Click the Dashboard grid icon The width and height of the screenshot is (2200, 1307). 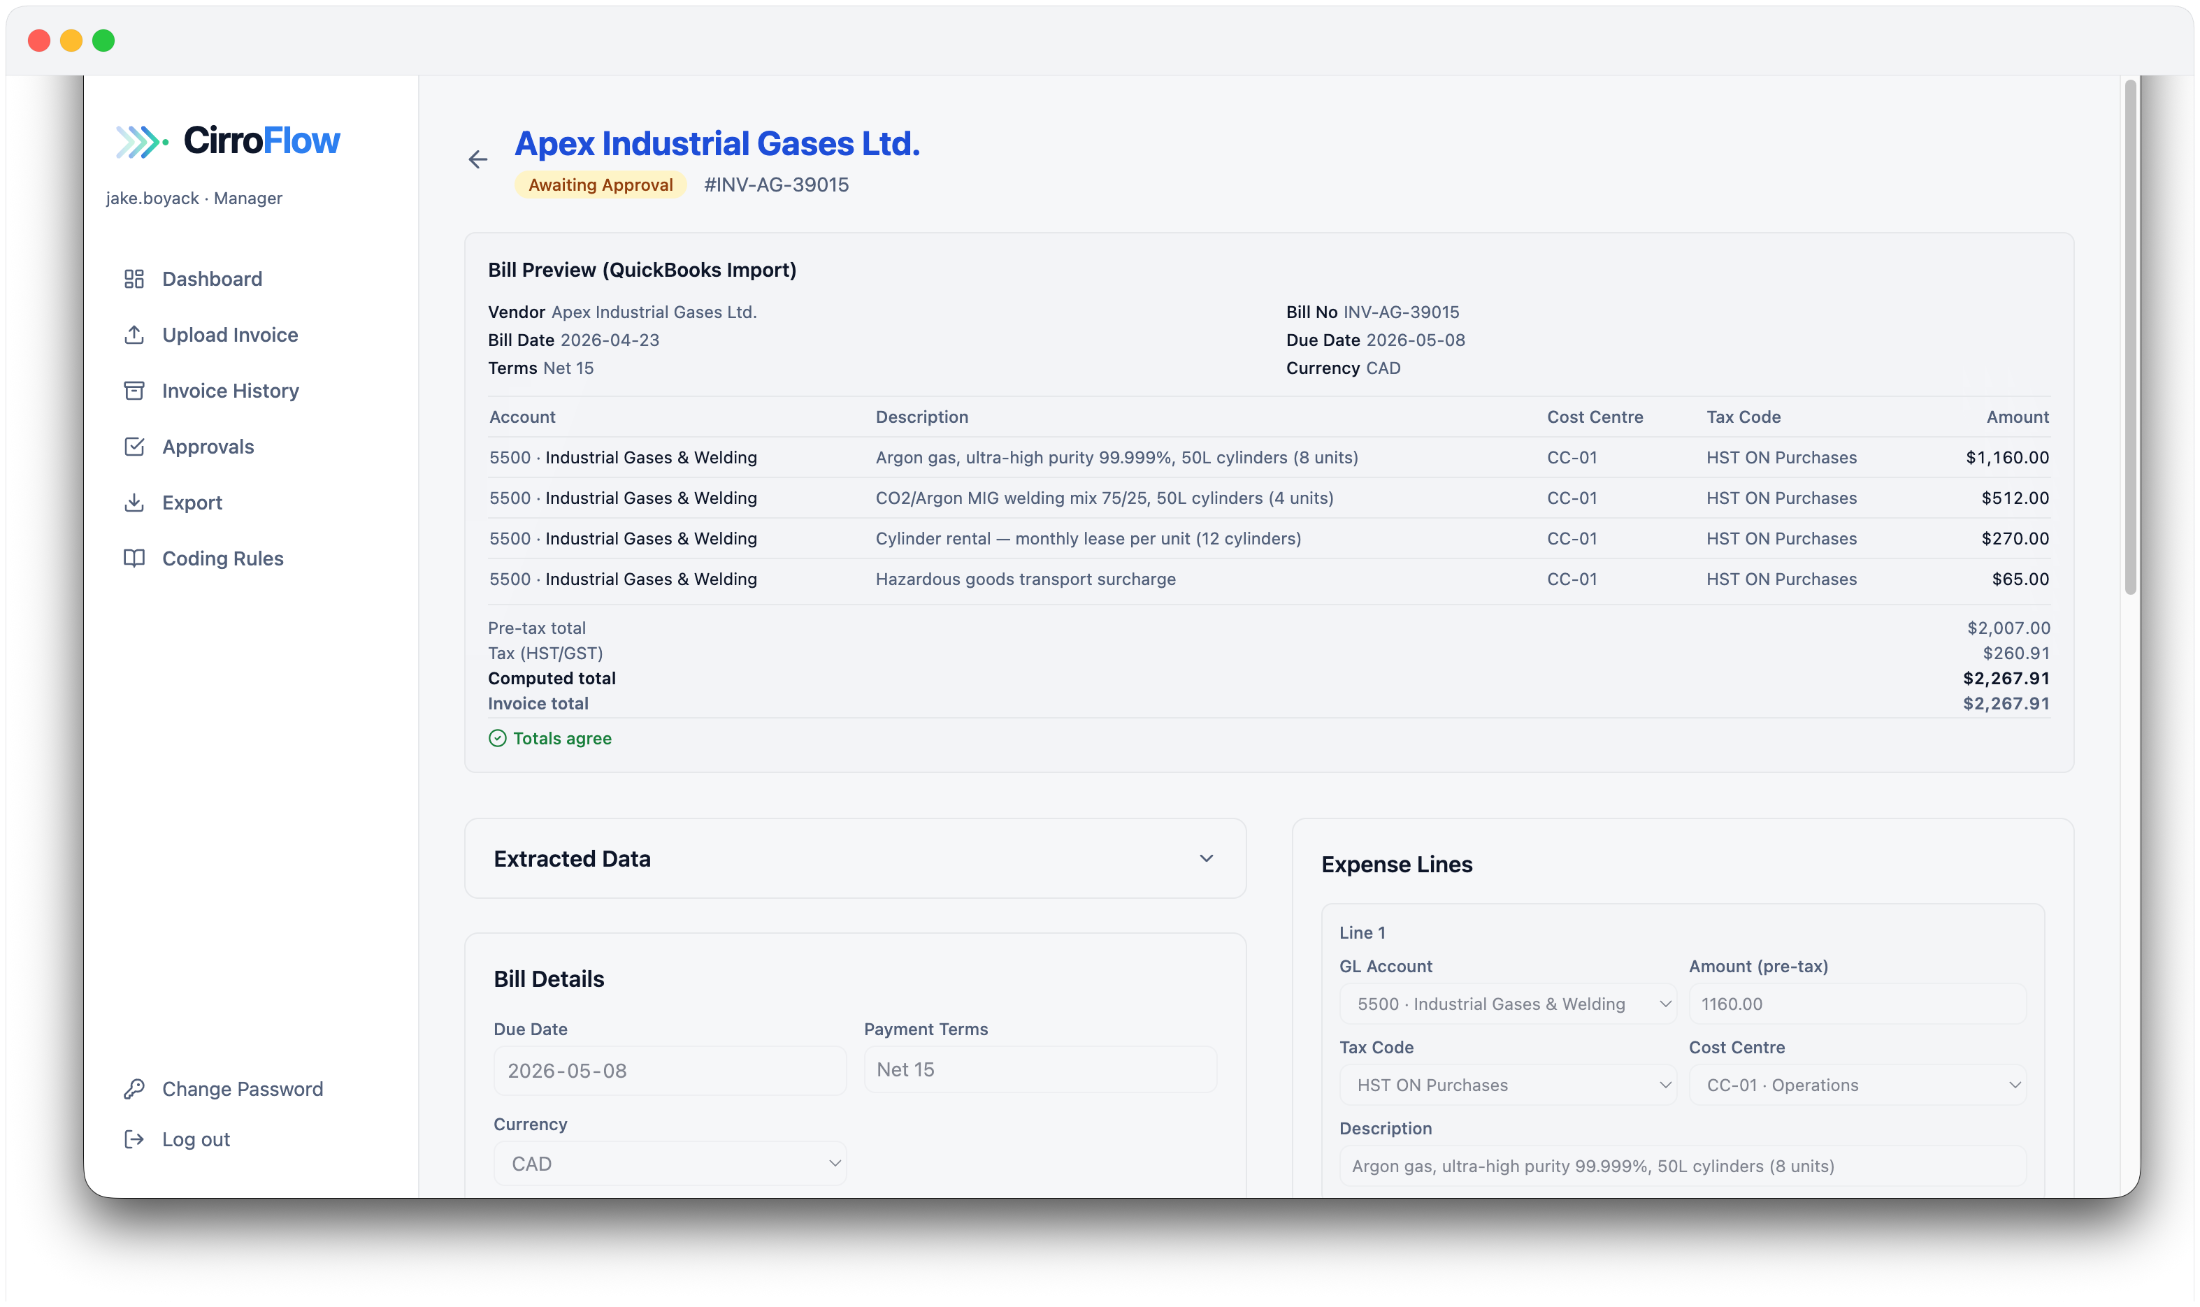pos(134,279)
